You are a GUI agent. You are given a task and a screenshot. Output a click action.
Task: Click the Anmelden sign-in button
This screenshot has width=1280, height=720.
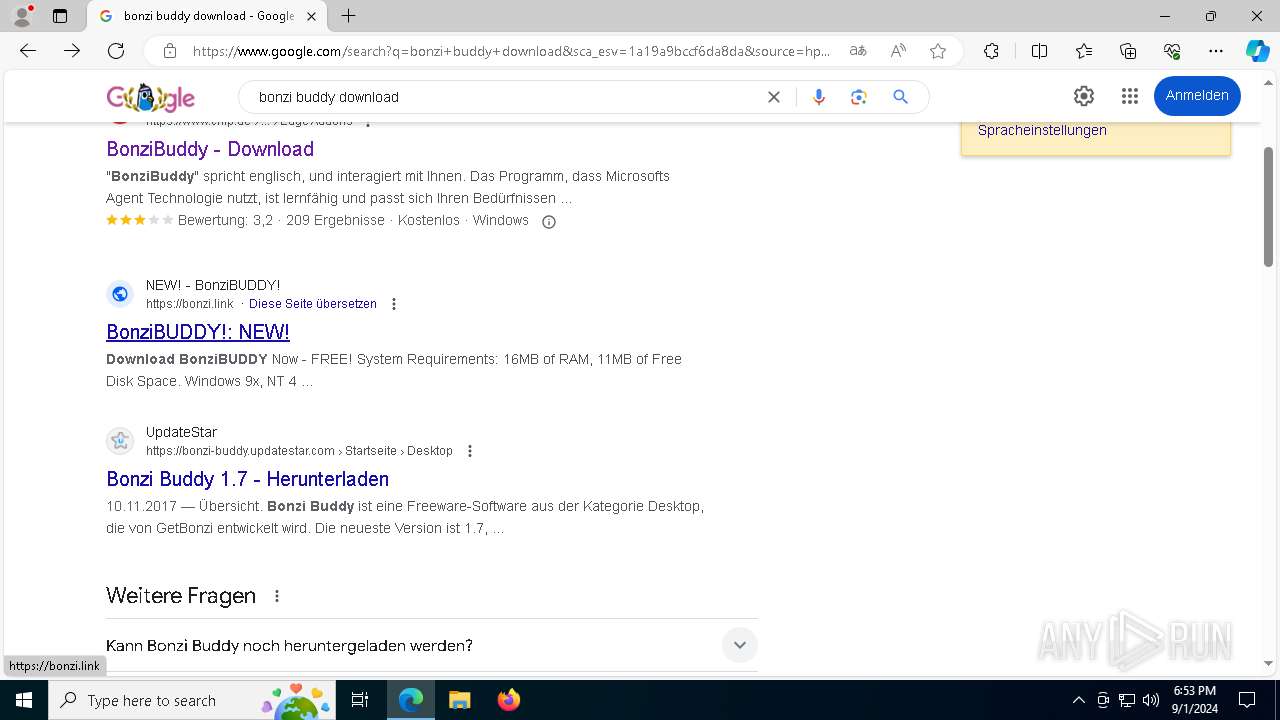[x=1197, y=96]
